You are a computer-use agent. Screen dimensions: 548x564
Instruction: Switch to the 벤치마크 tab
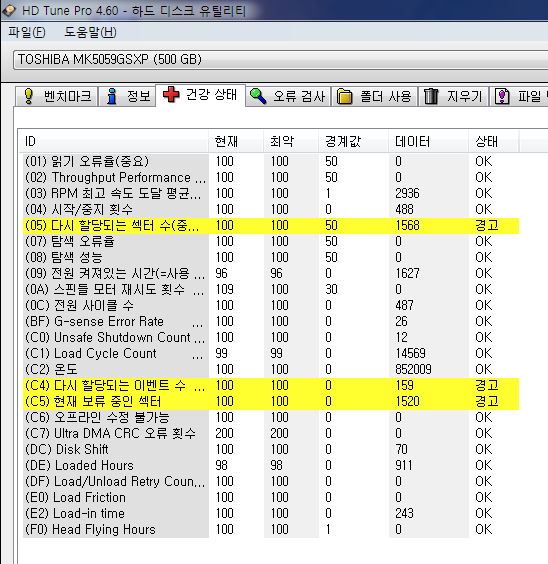pyautogui.click(x=56, y=96)
